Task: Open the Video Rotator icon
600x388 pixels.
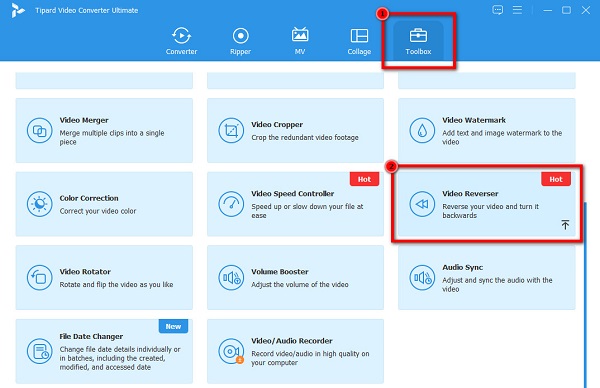Action: (39, 277)
